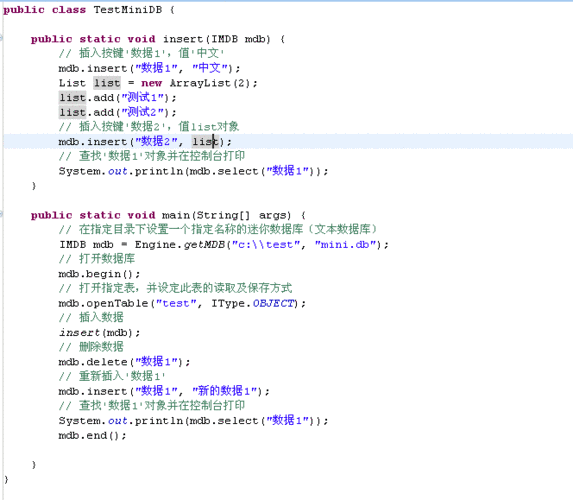
Task: Click the string "中文" in the mdb.insert call
Action: (x=211, y=68)
